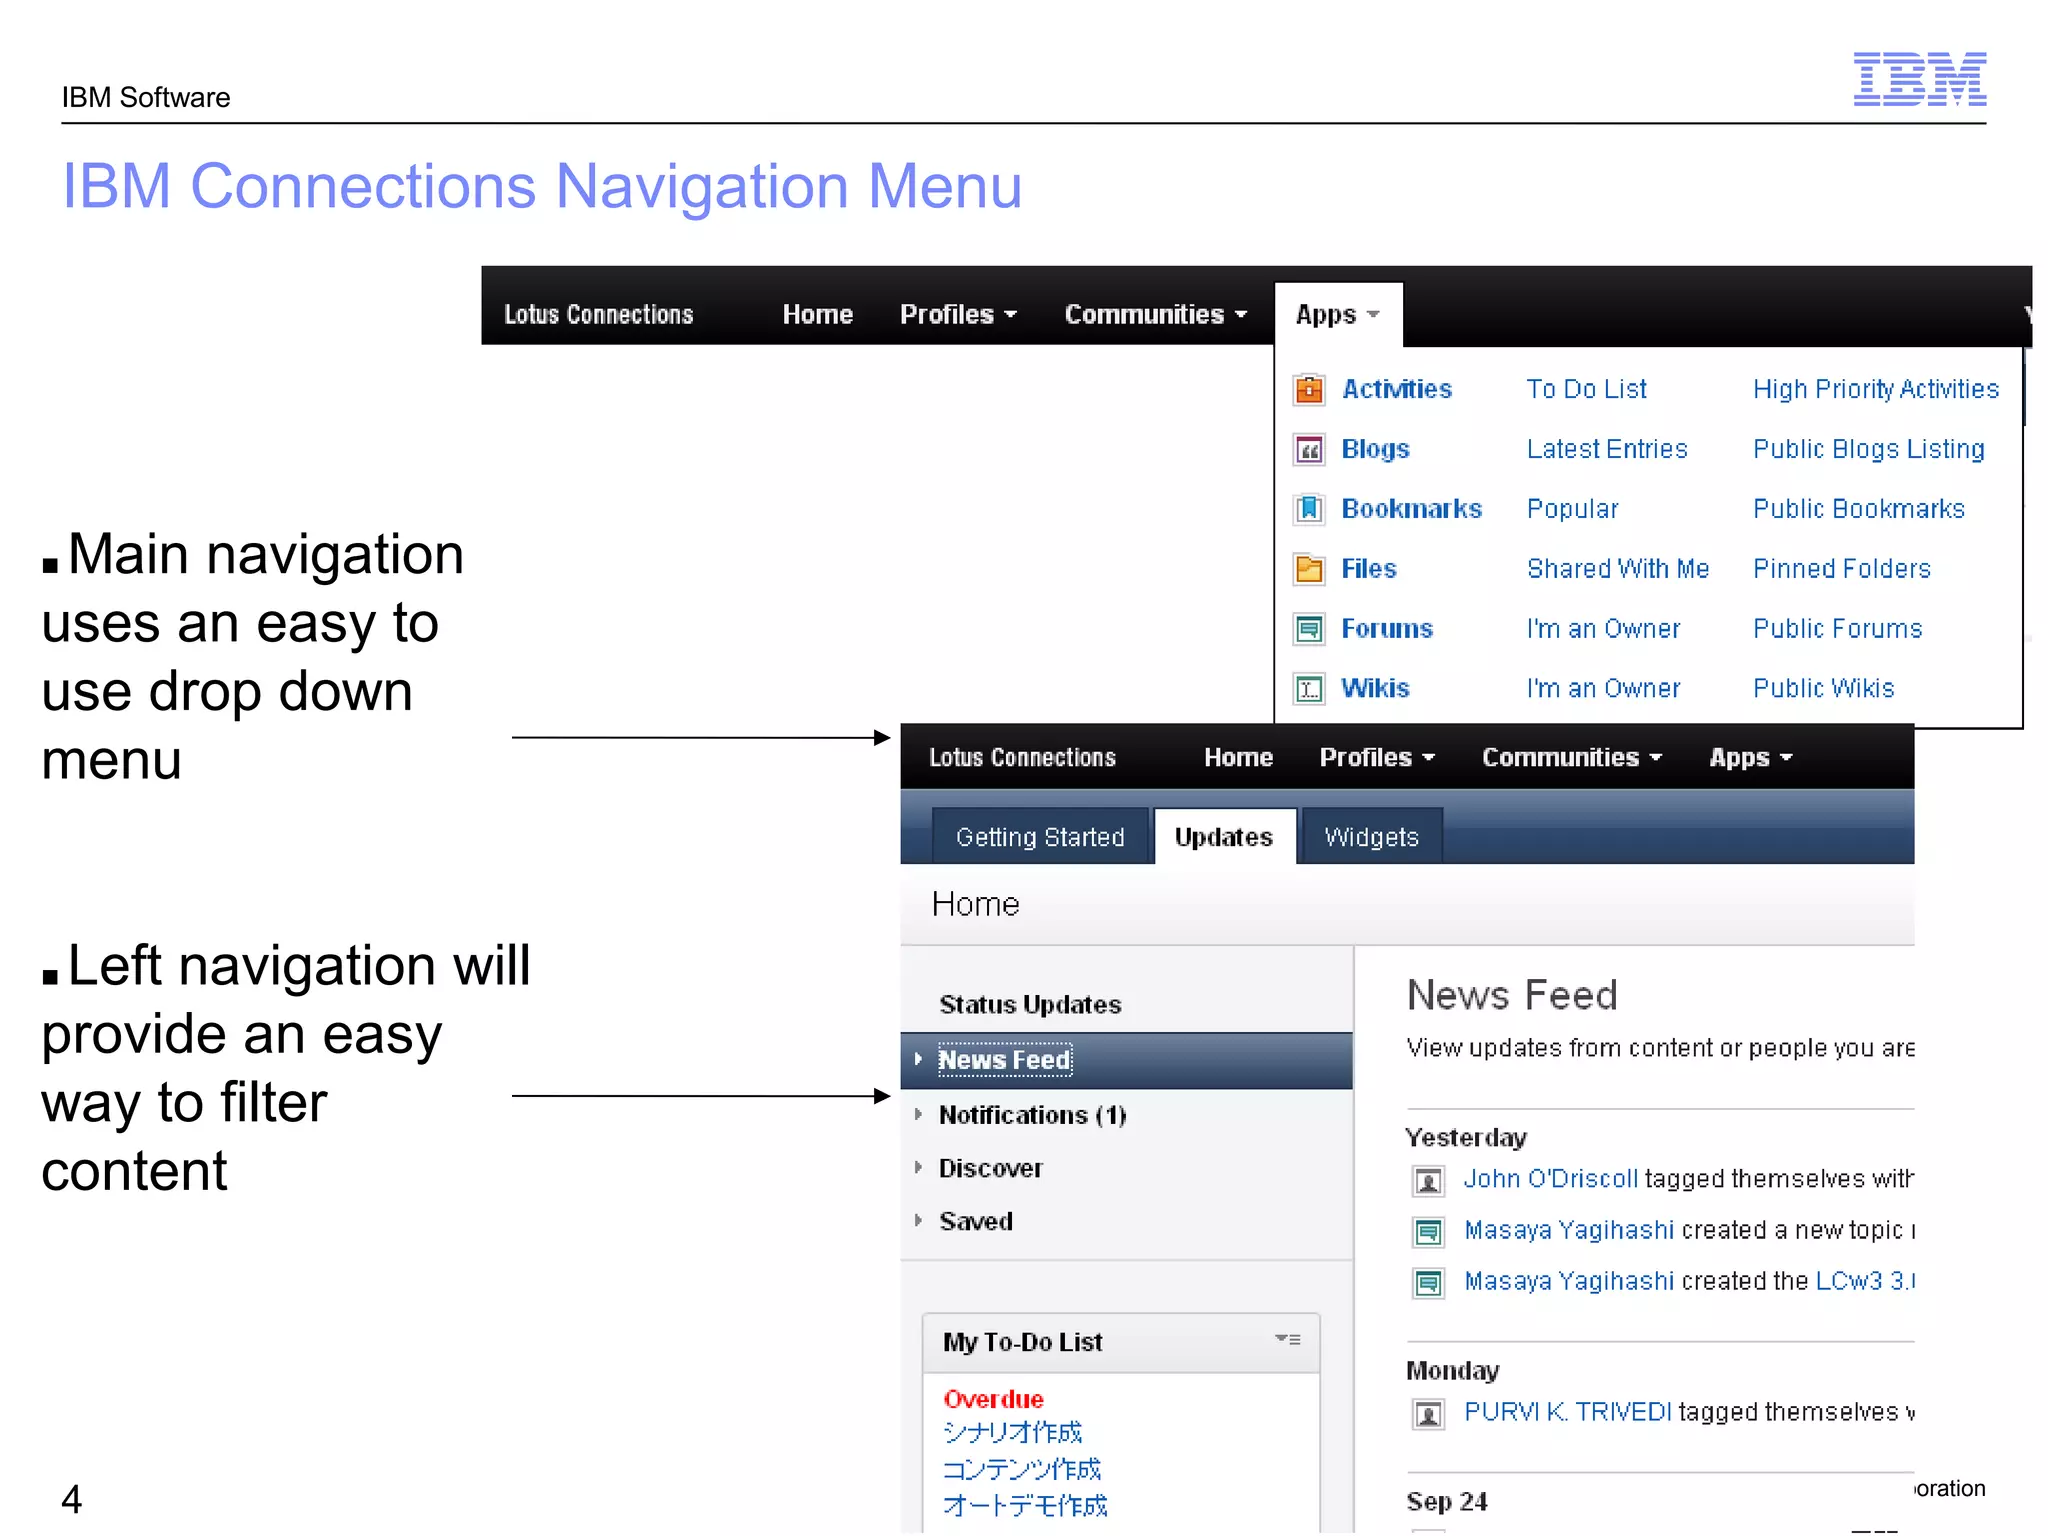This screenshot has height=1536, width=2048.
Task: Click John O'Driscoll's profile icon in News Feed
Action: coord(1428,1181)
